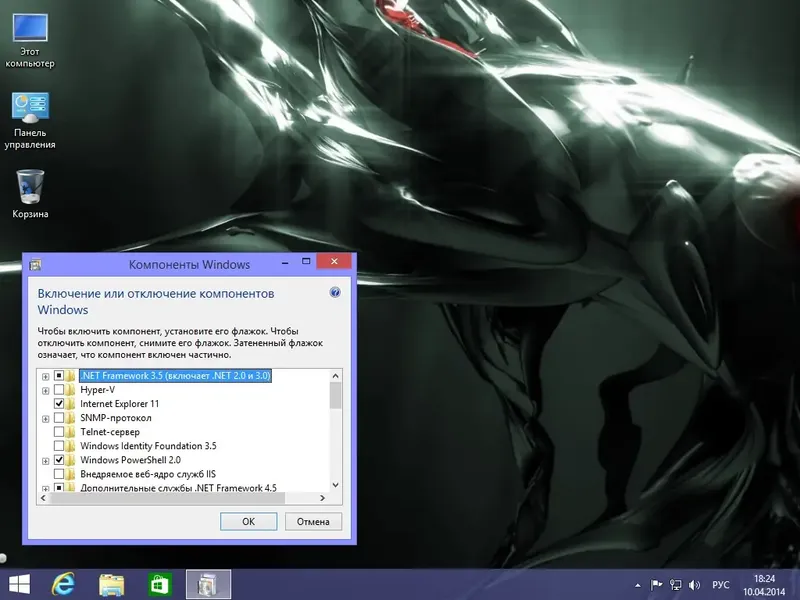800x600 pixels.
Task: Uncheck the Windows PowerShell 2.0 checkbox
Action: 59,460
